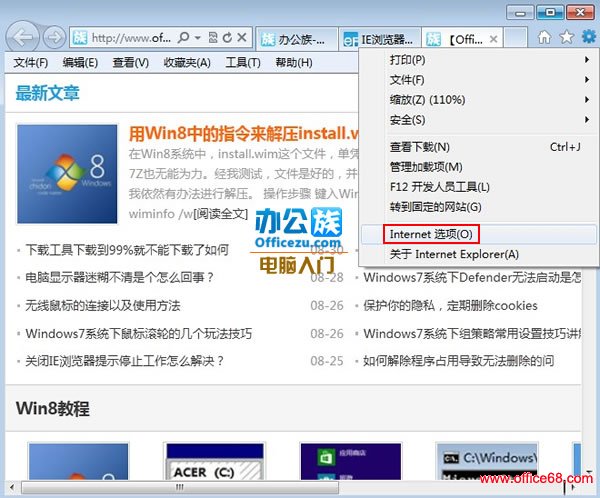This screenshot has width=600, height=498.
Task: Open the 编辑(E) menu
Action: 80,62
